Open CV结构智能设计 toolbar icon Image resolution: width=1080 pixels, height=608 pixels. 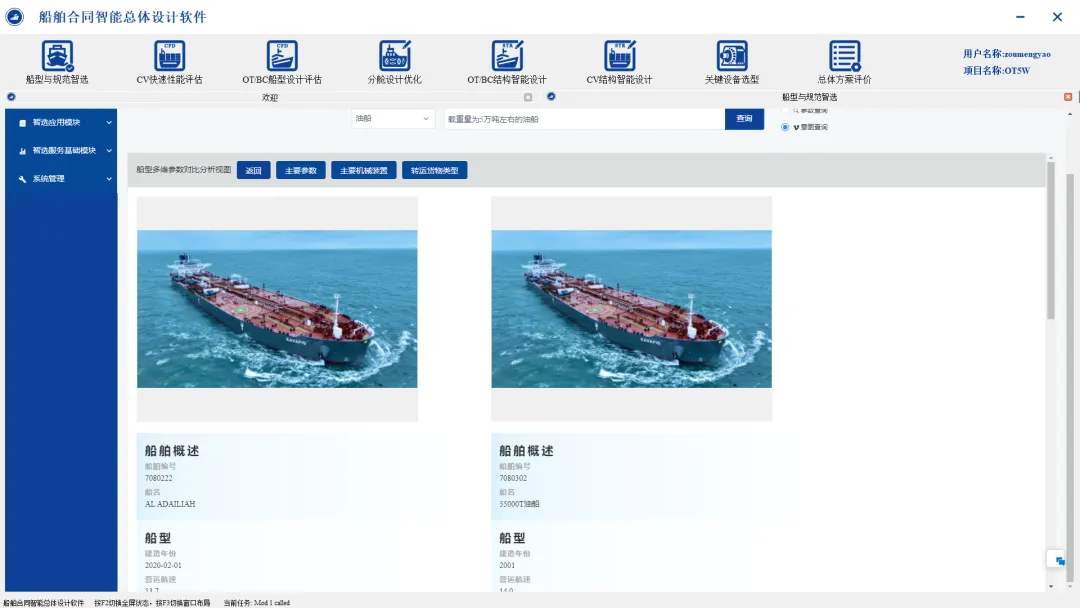pos(620,56)
